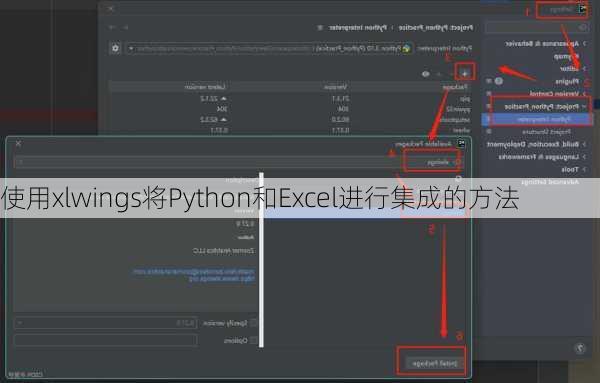This screenshot has height=383, width=600.
Task: Open the xlwings website link
Action: [x=222, y=279]
